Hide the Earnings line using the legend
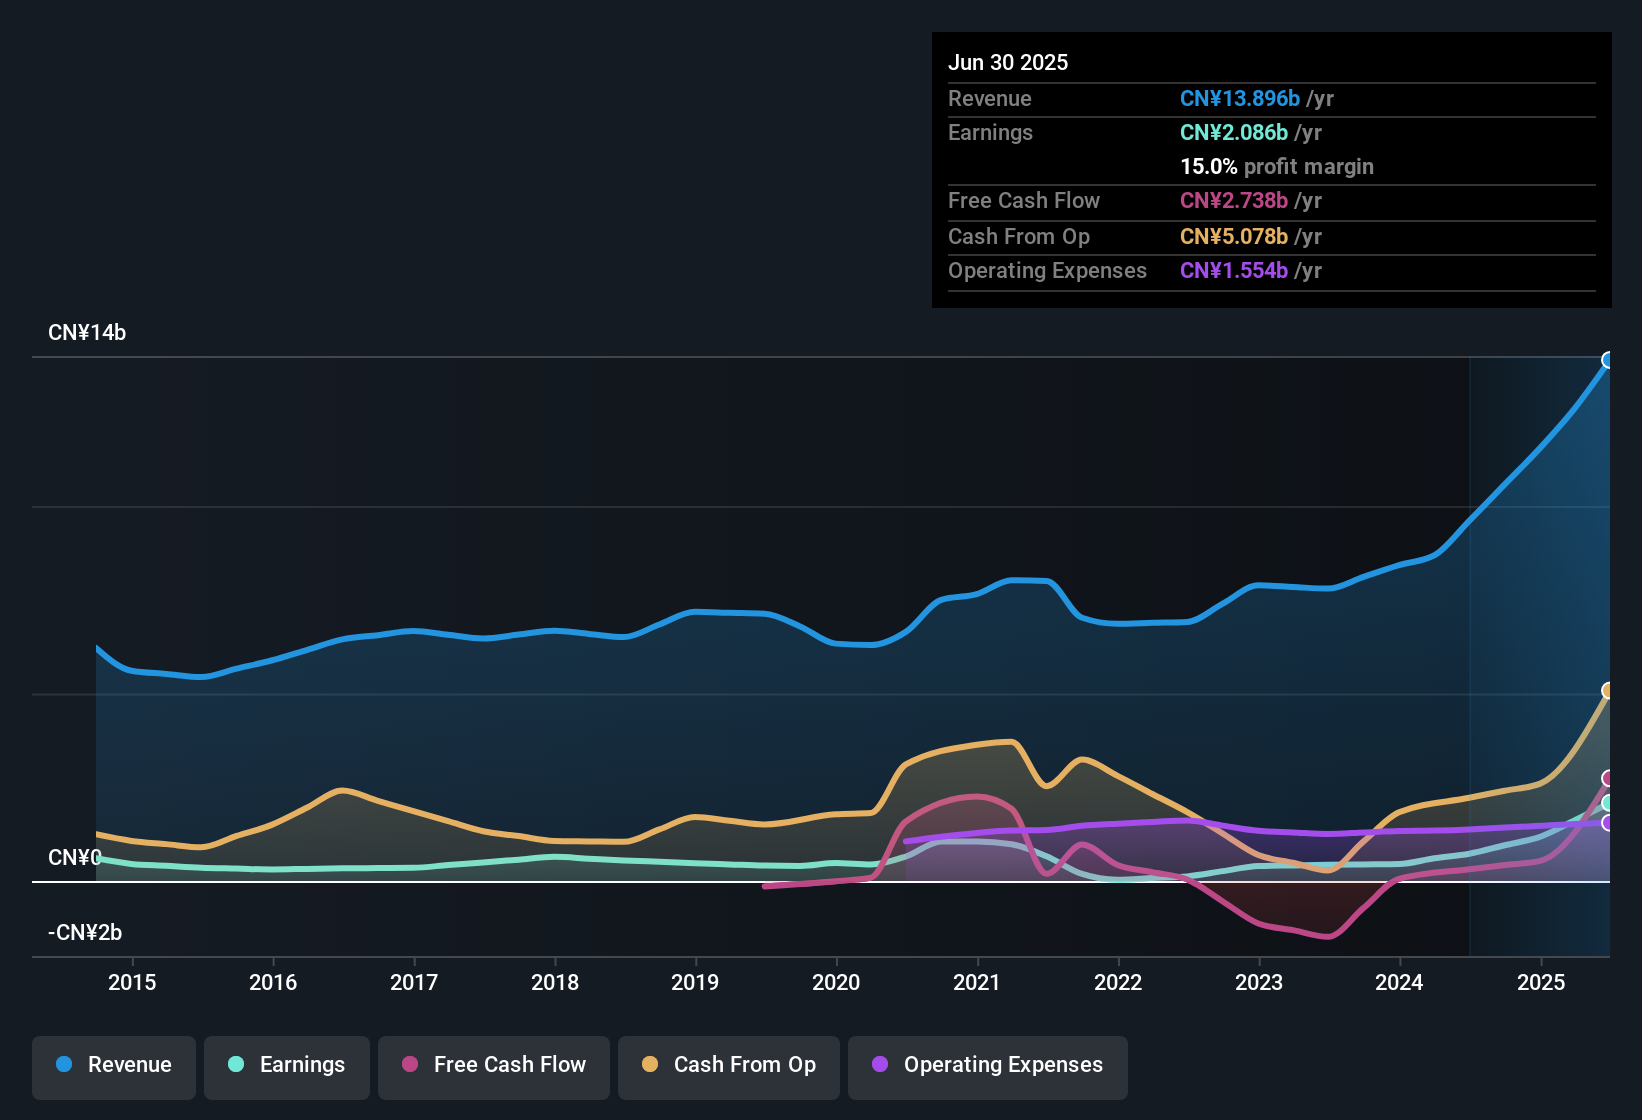 287,1065
